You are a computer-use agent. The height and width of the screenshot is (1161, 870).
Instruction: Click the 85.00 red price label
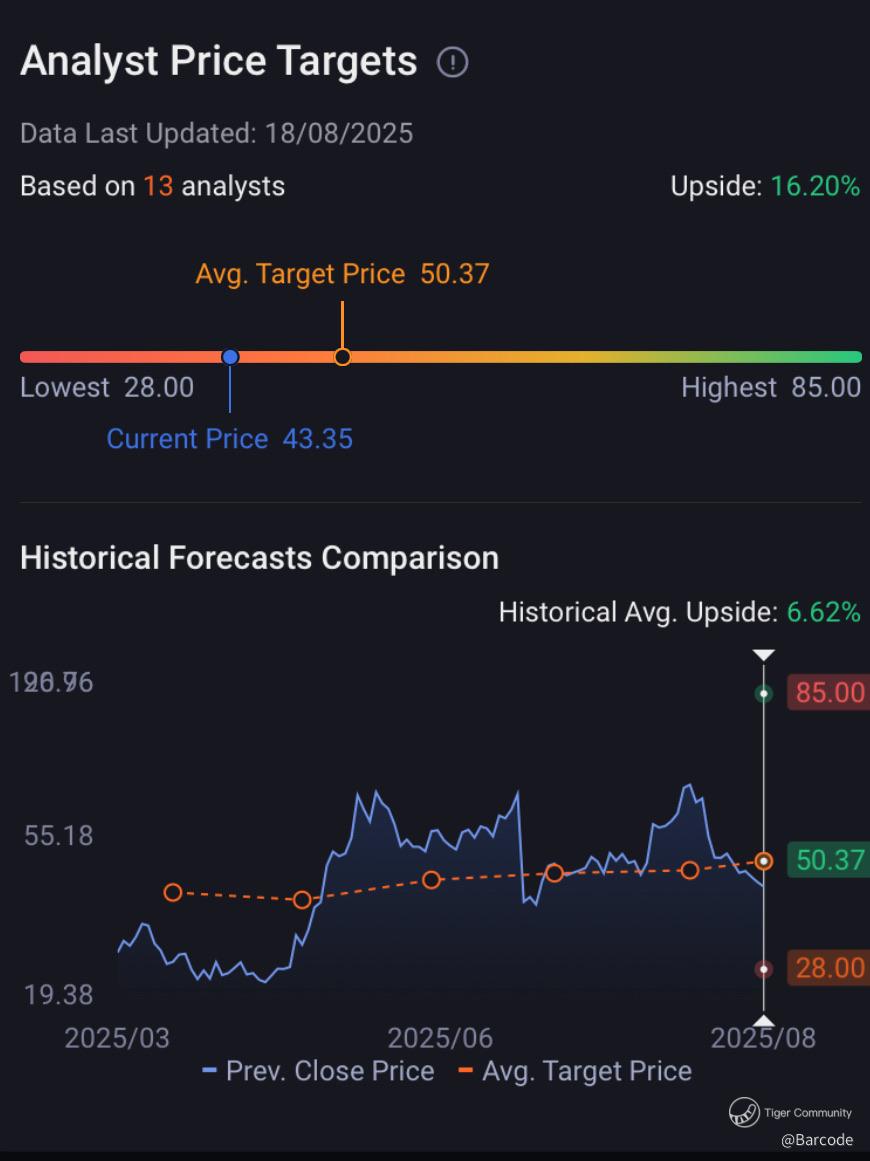point(829,693)
